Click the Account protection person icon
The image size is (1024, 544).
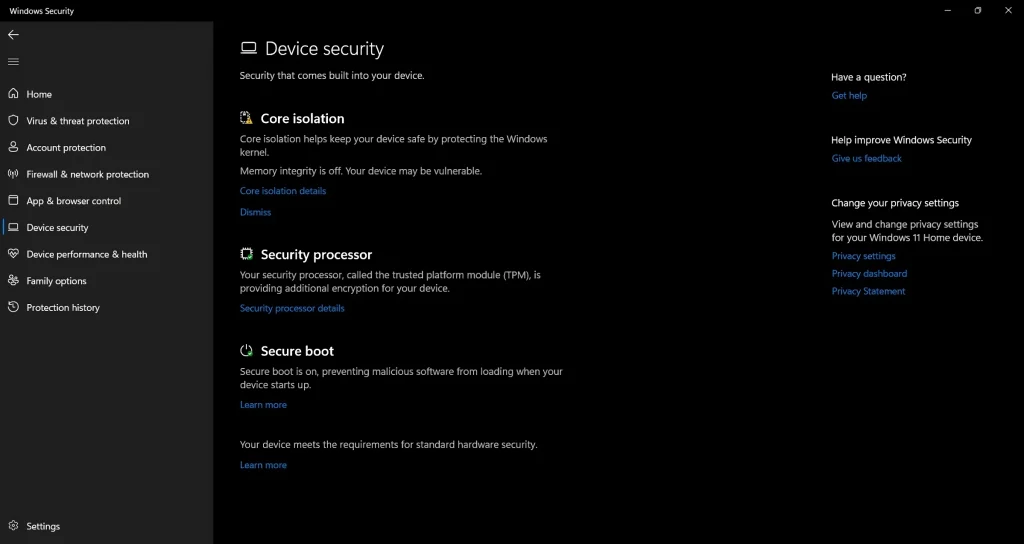[13, 147]
